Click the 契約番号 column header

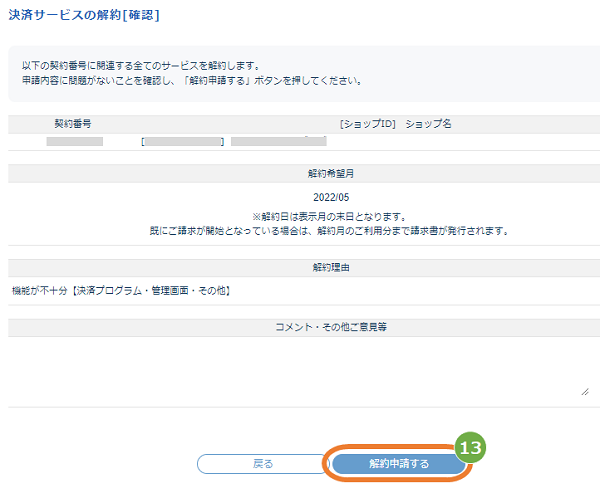pos(73,124)
